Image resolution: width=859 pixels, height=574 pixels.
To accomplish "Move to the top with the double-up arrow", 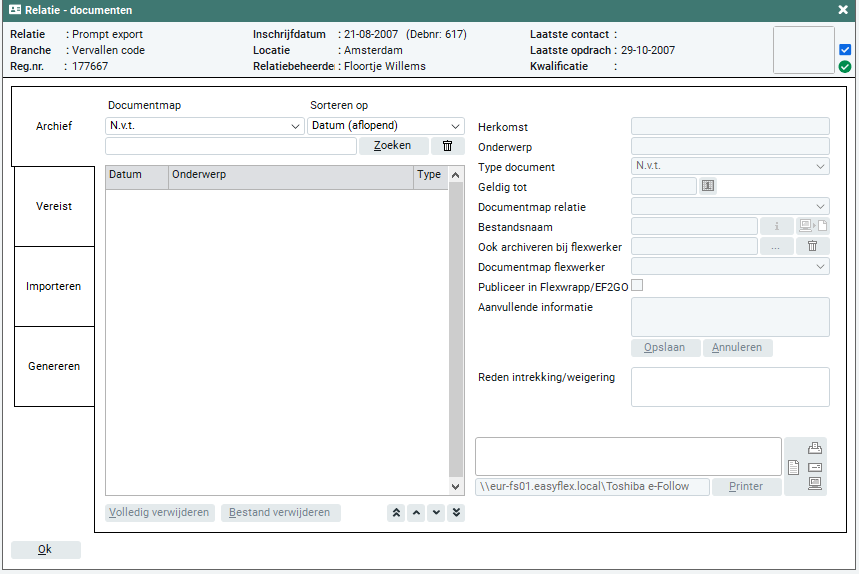I will (397, 513).
